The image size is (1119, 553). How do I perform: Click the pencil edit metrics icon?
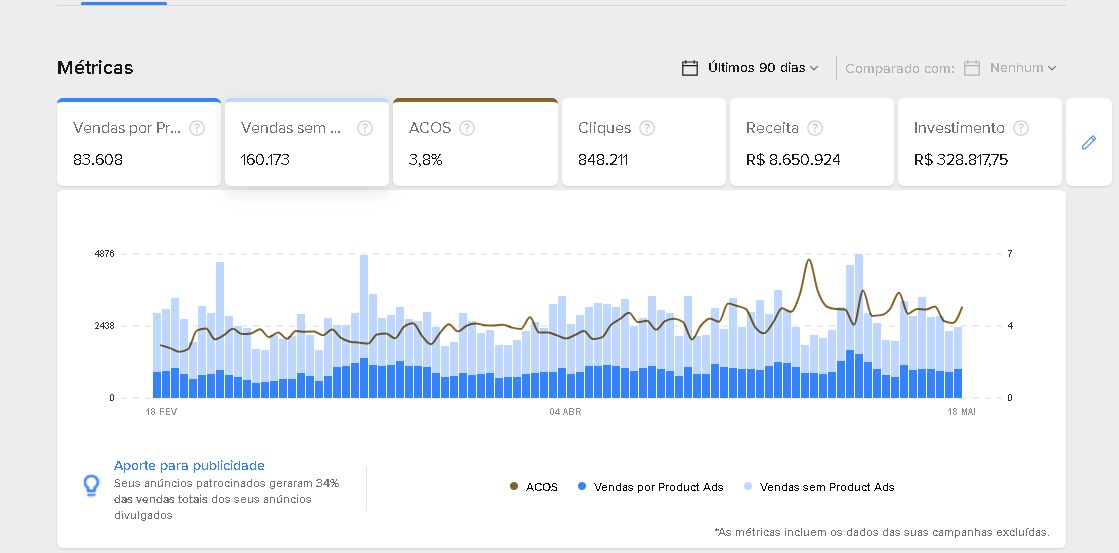coord(1089,143)
